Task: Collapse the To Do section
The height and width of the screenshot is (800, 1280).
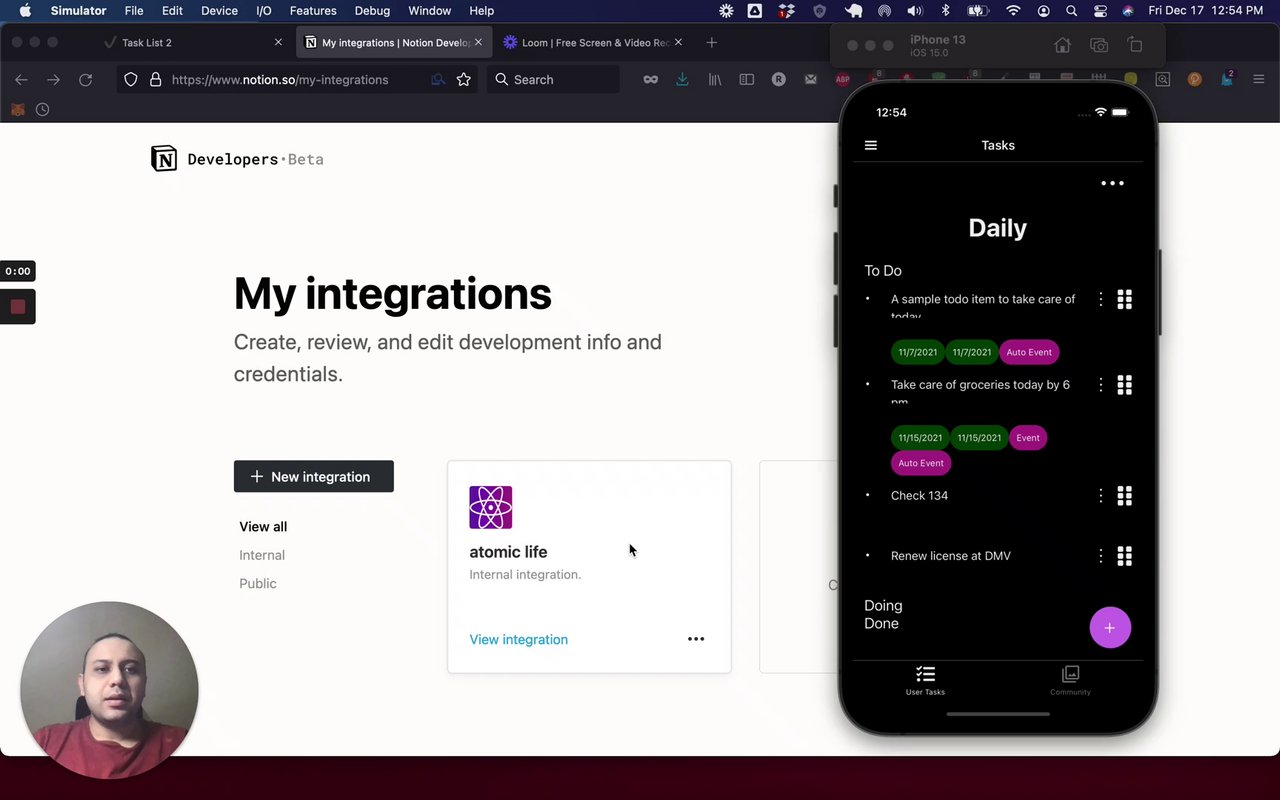Action: tap(883, 270)
